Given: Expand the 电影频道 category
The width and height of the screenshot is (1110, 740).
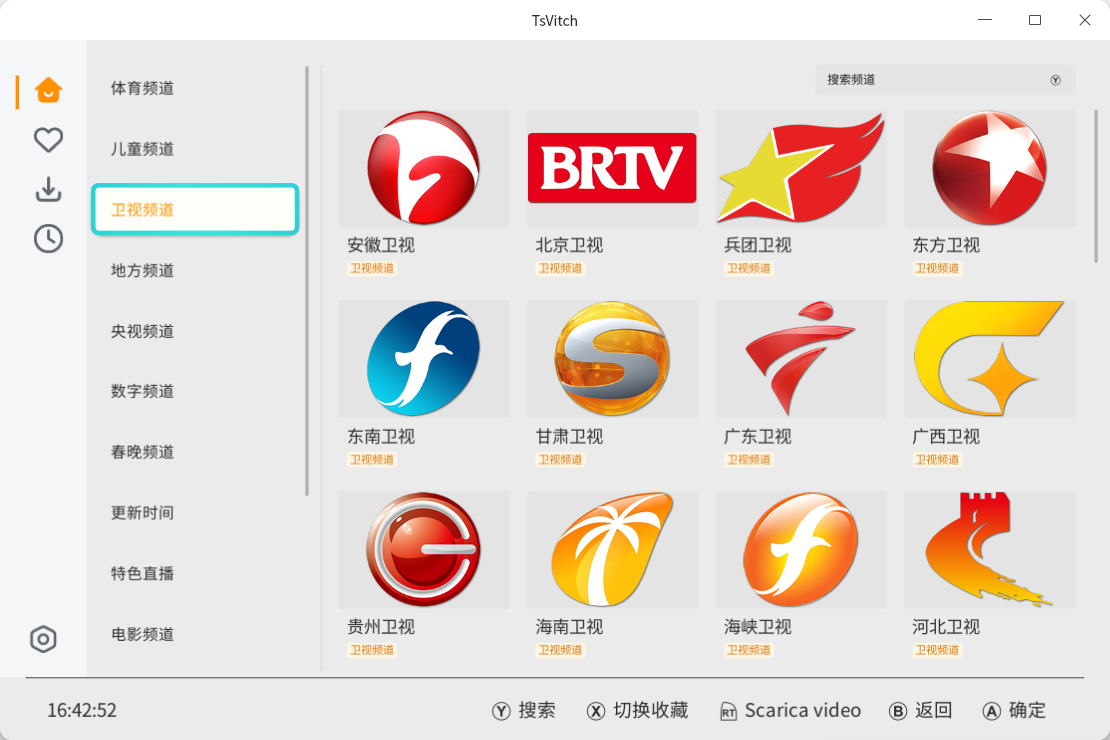Looking at the screenshot, I should click(x=141, y=634).
